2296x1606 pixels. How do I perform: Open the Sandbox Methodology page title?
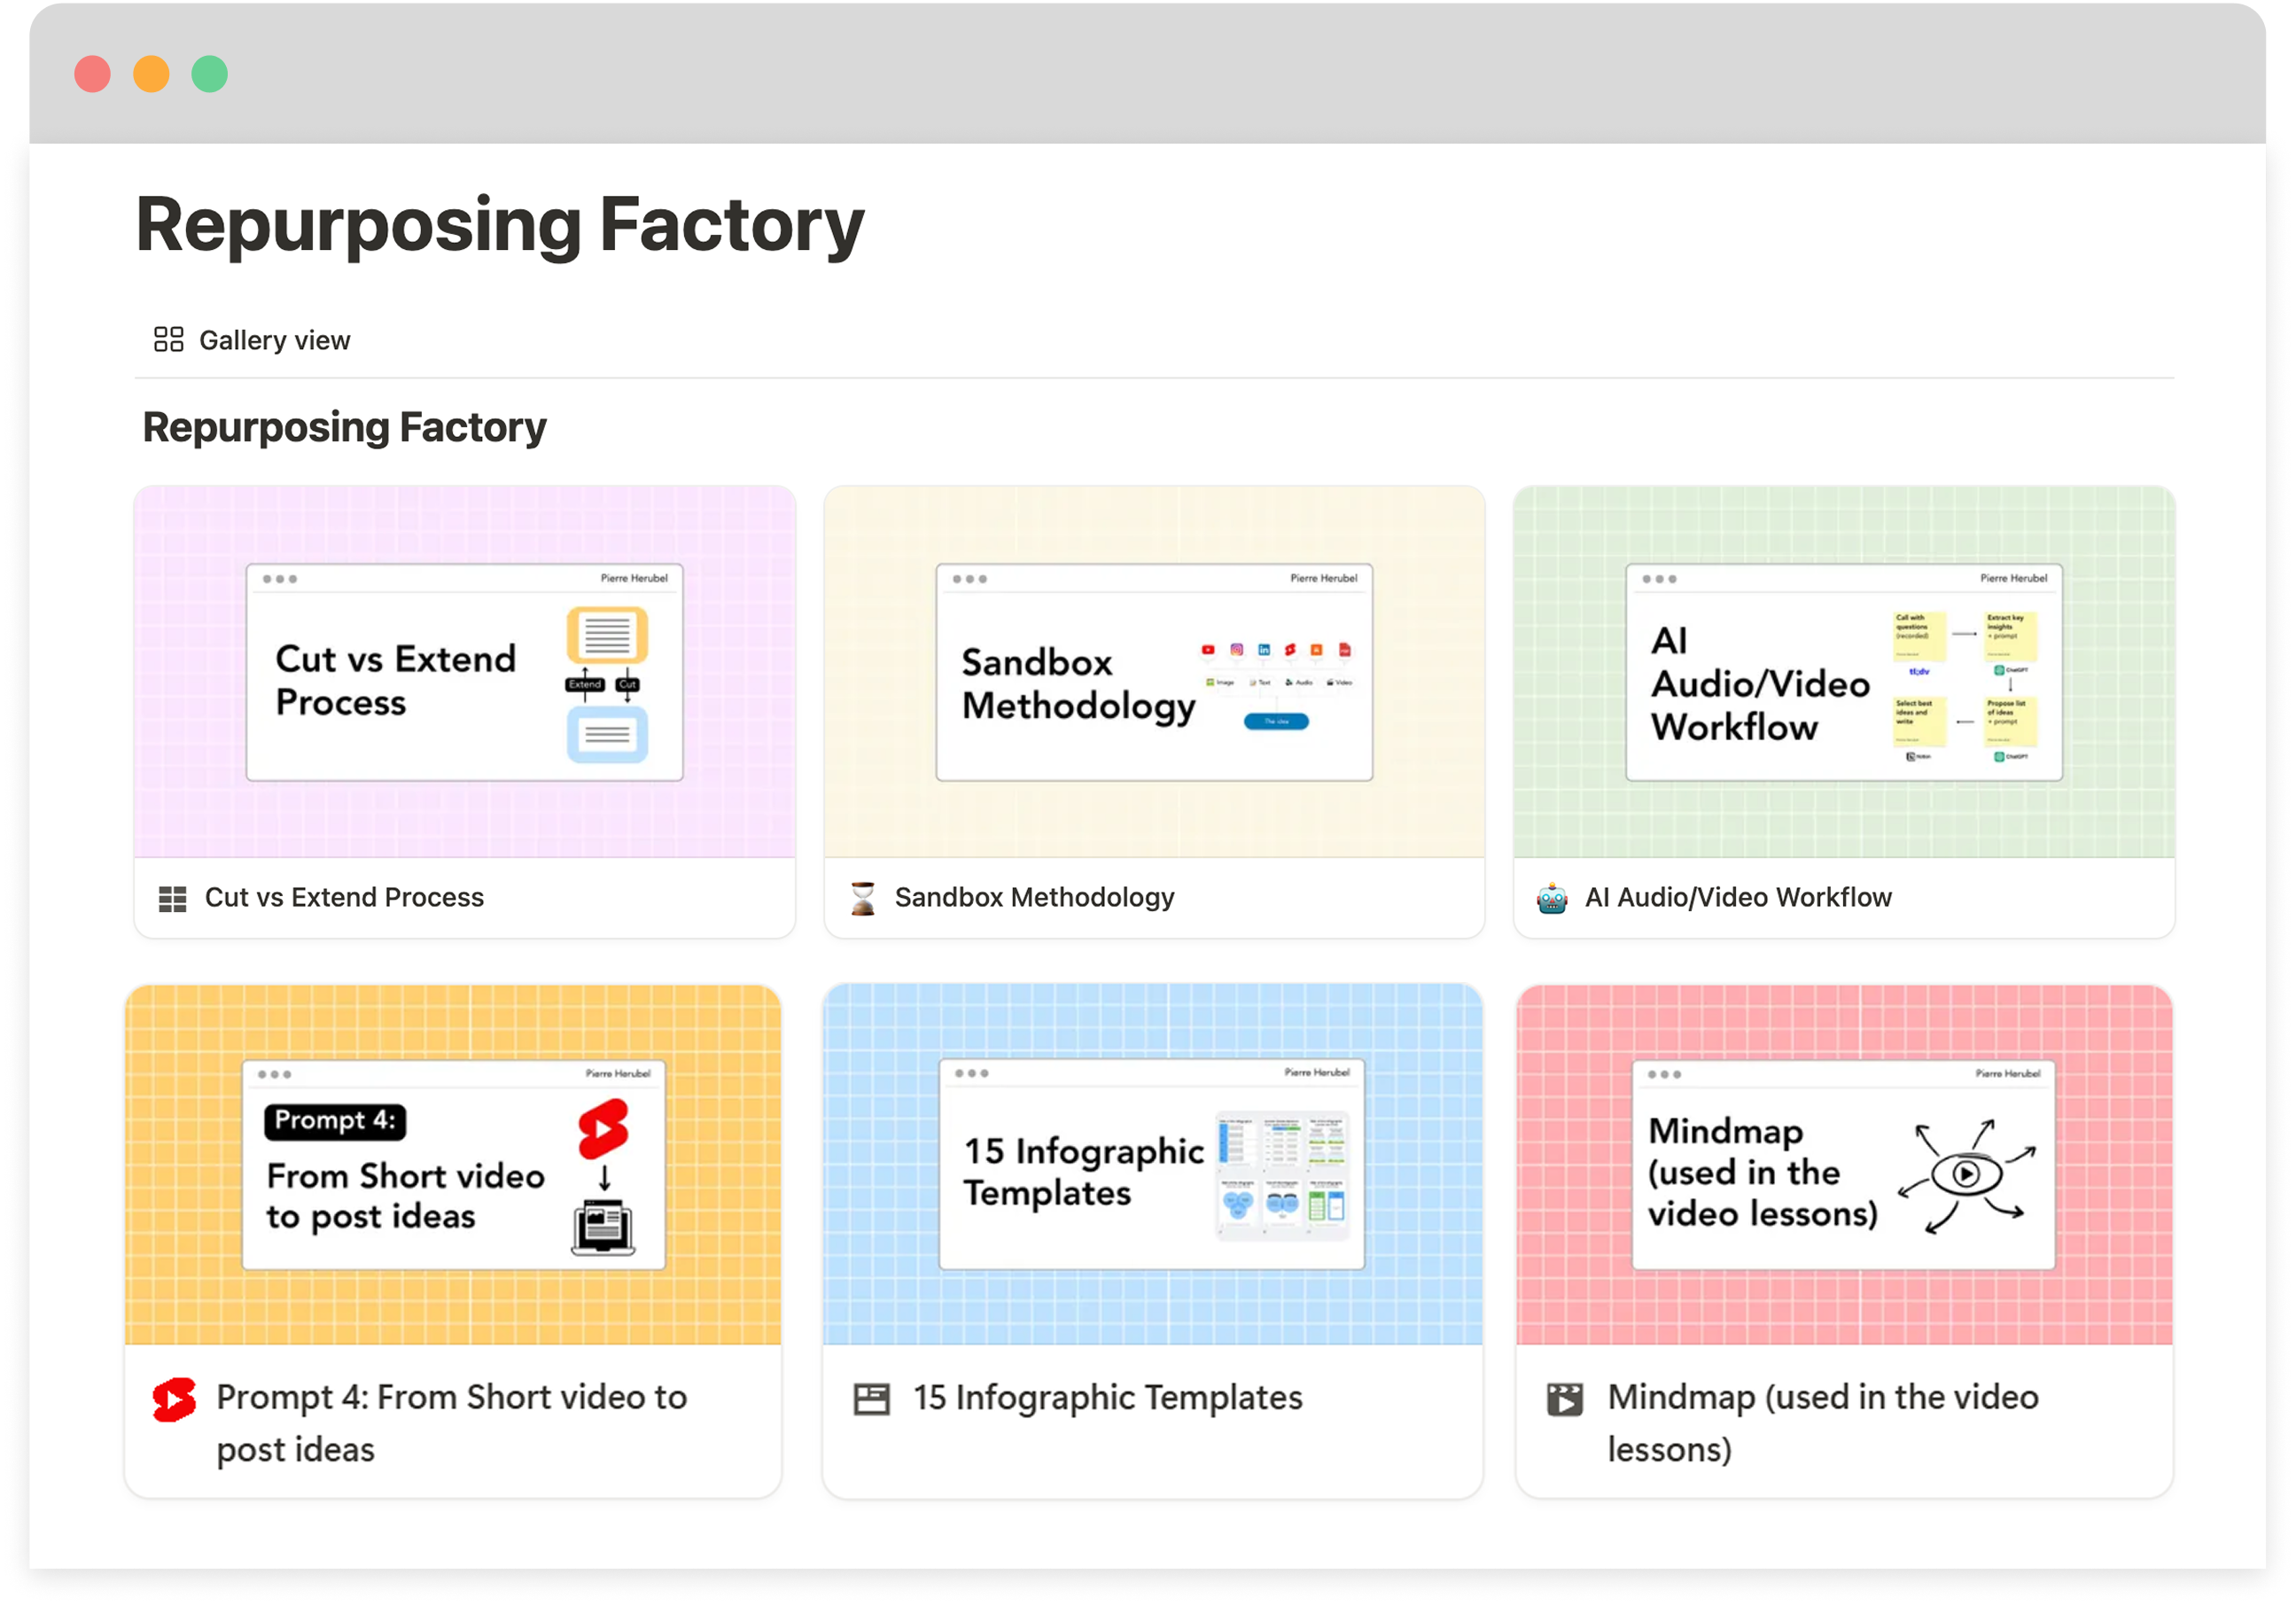(1034, 898)
